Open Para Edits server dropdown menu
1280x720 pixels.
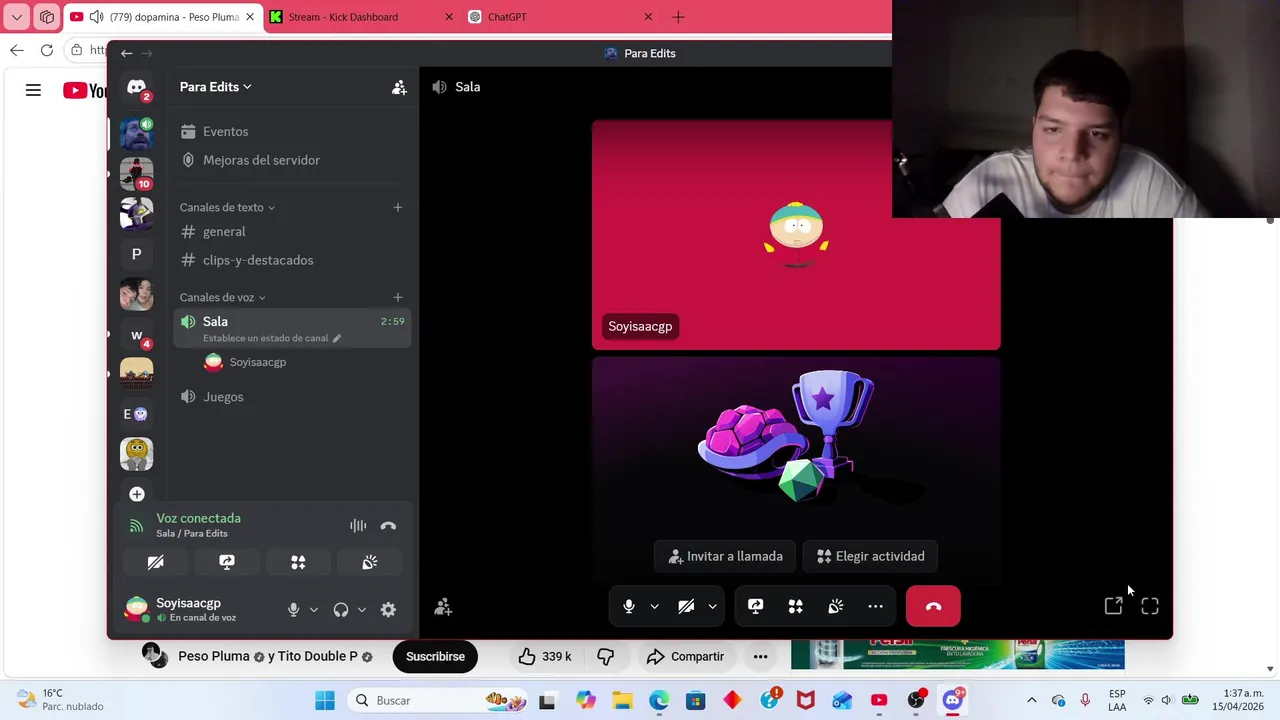tap(215, 87)
